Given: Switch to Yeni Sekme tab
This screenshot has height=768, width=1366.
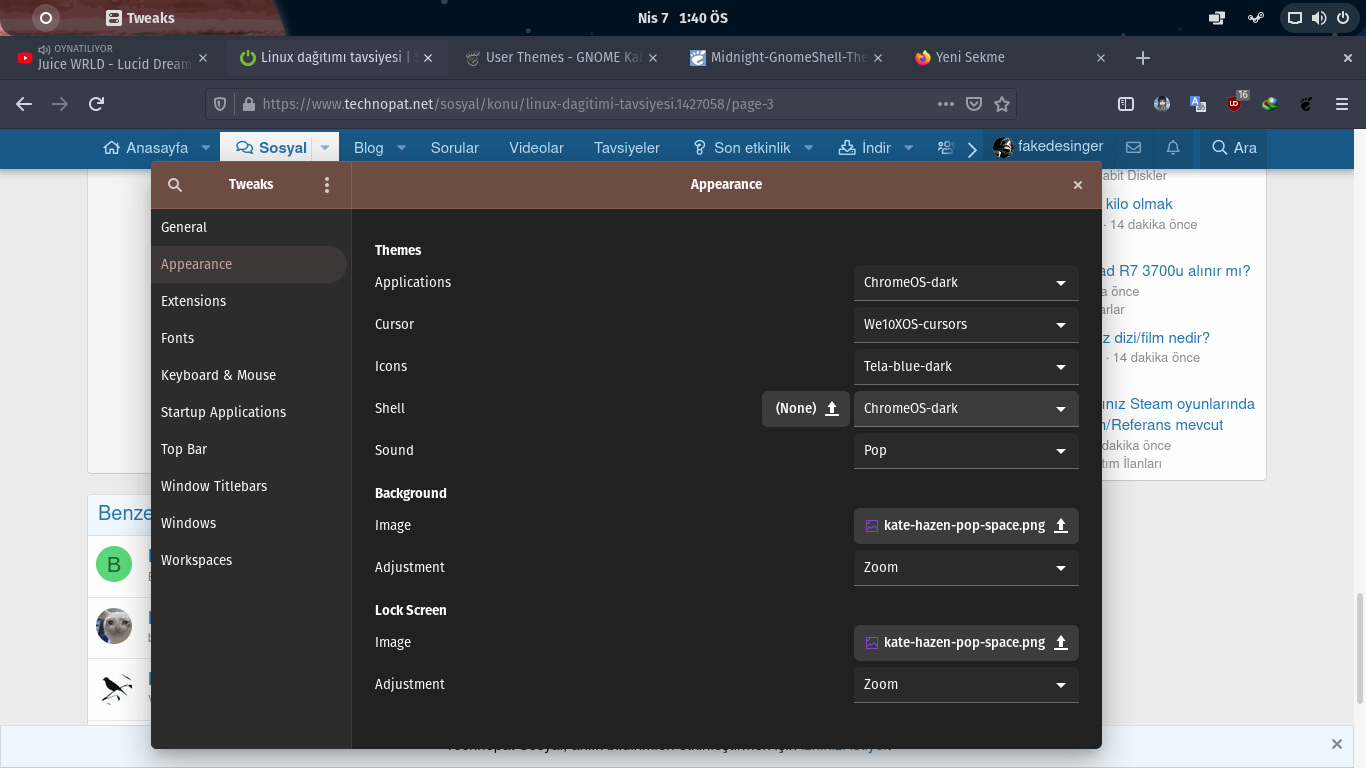Looking at the screenshot, I should click(1010, 58).
